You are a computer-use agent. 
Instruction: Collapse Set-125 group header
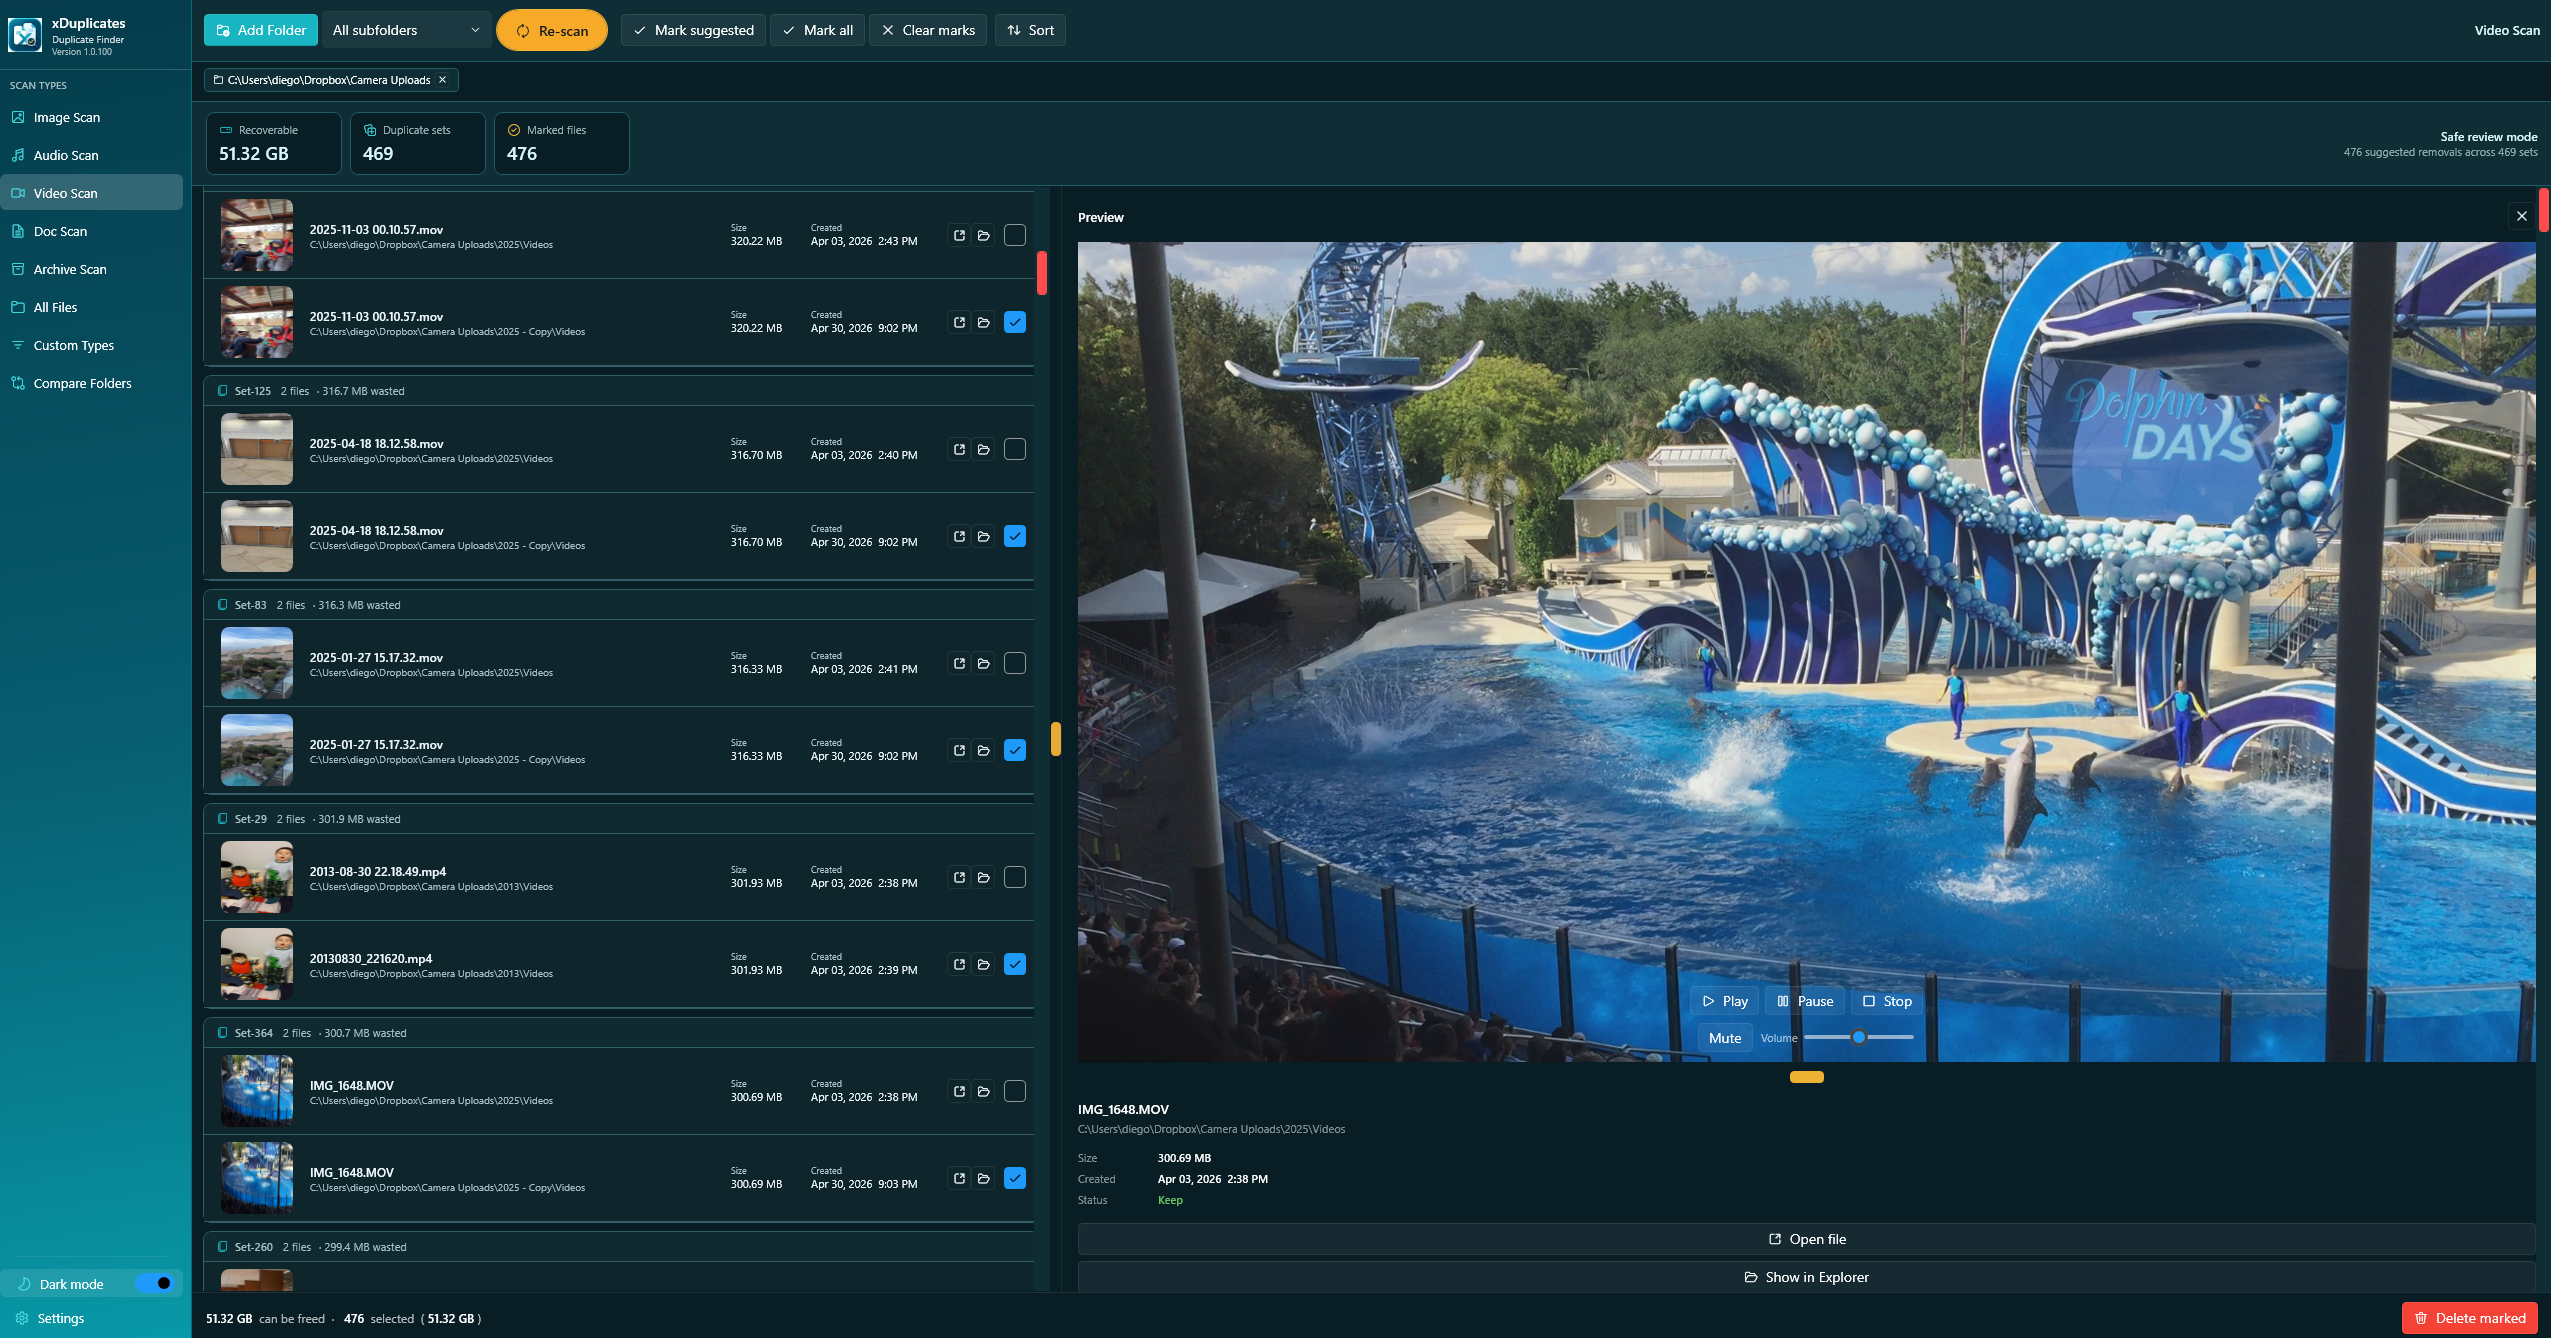pyautogui.click(x=618, y=391)
